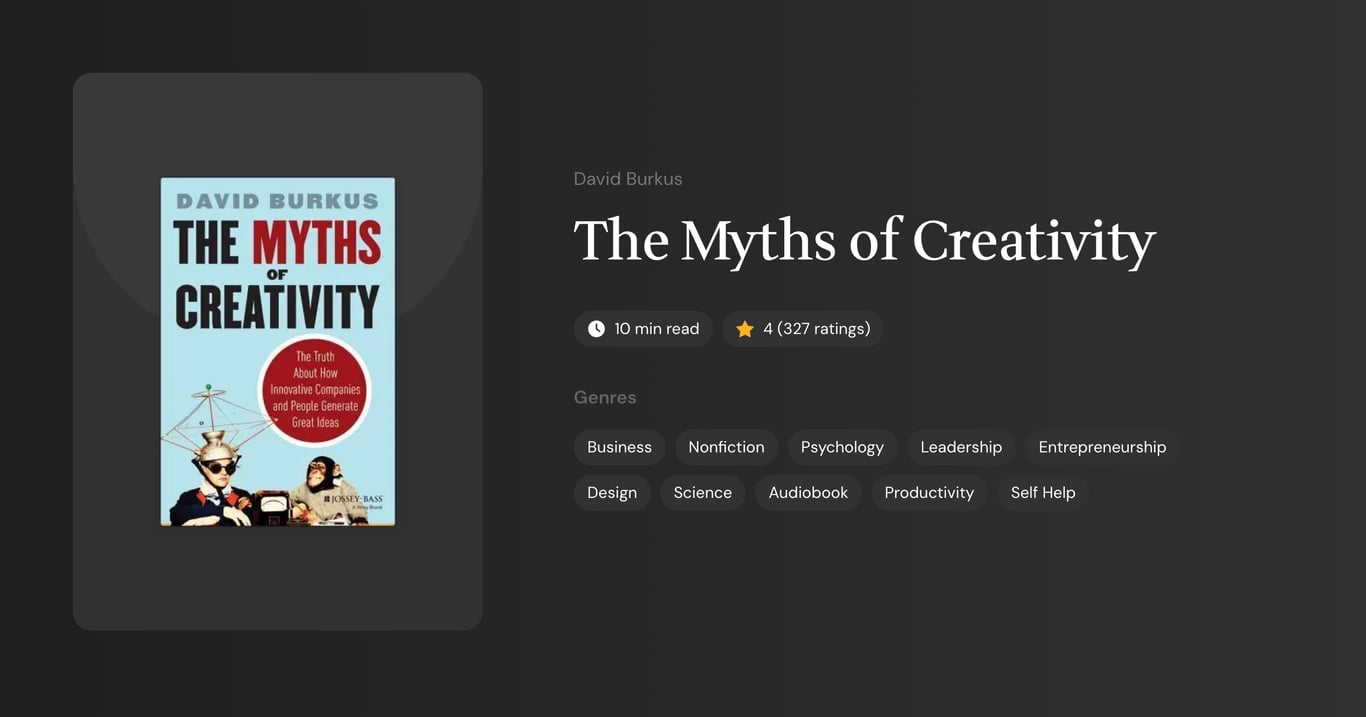Select the Leadership genre tag

(x=960, y=447)
